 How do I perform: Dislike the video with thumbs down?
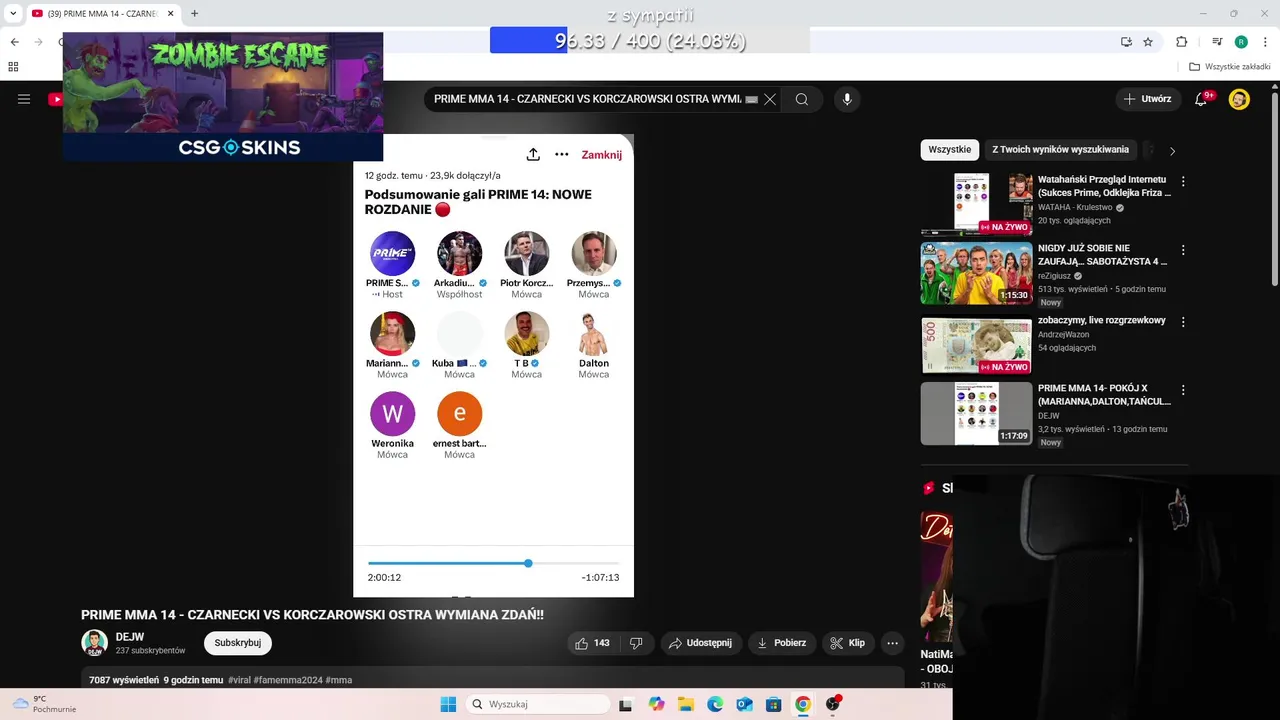click(637, 643)
